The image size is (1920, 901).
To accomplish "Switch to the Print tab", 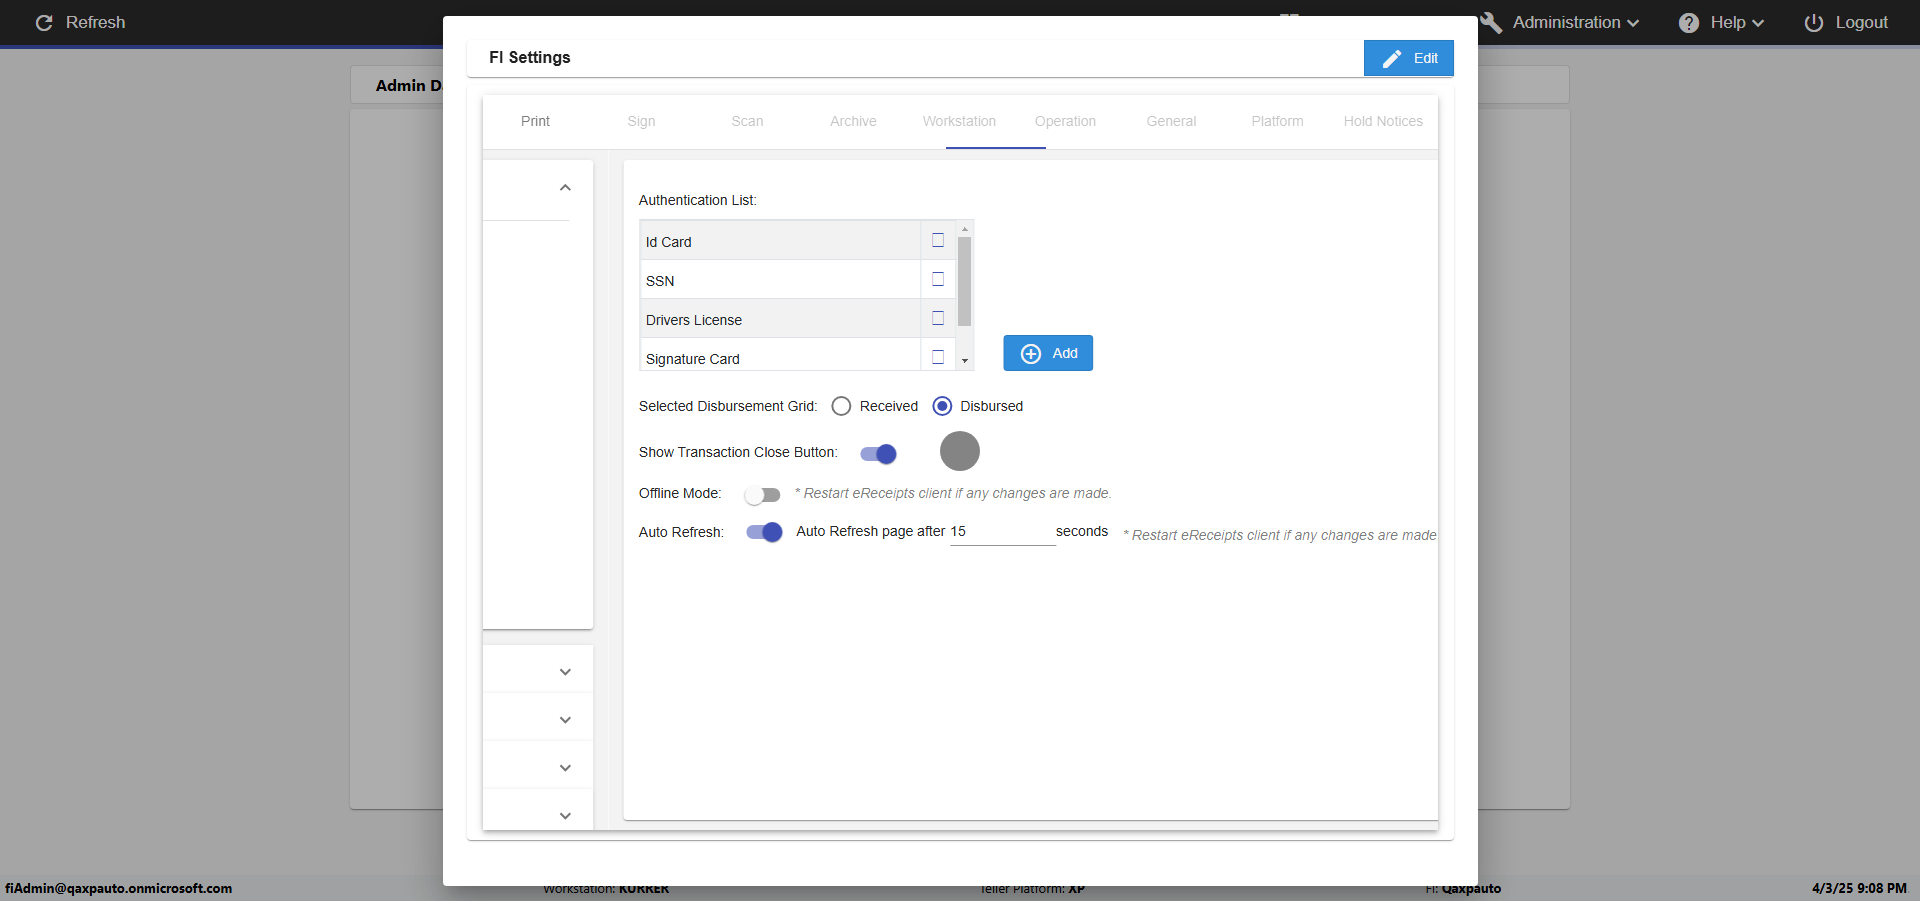I will (x=535, y=121).
